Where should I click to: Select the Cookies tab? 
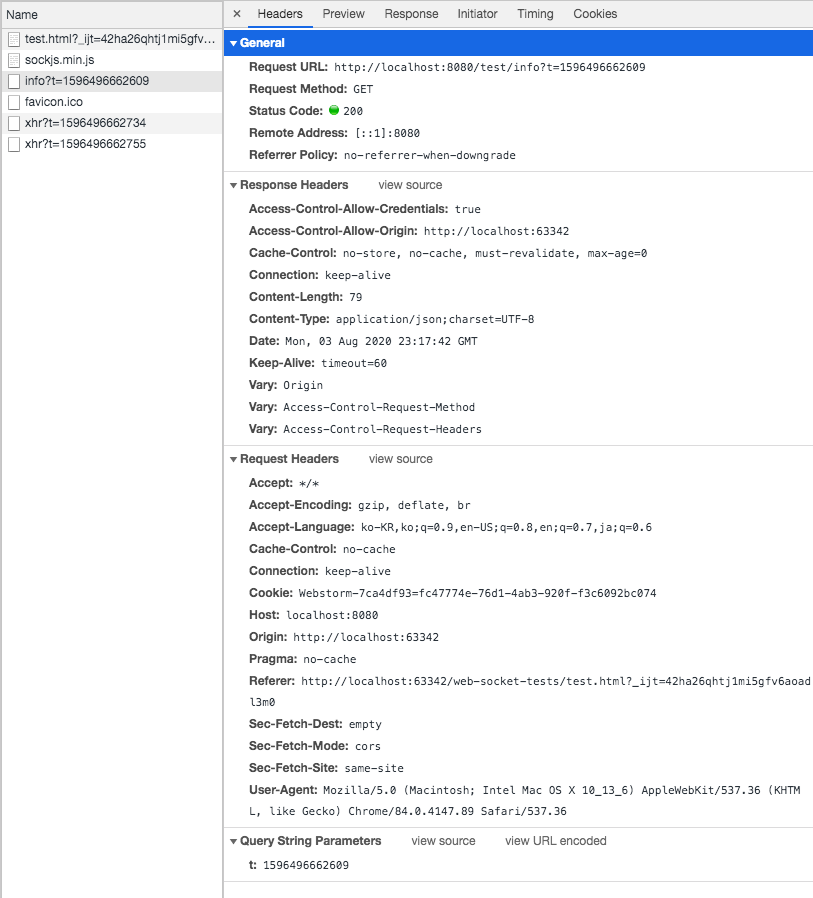595,14
